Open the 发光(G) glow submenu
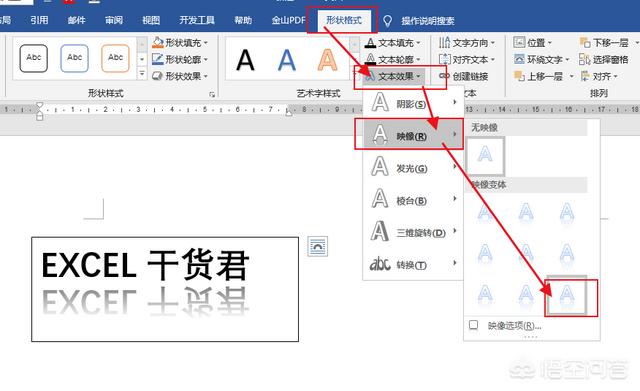The image size is (640, 391). [413, 167]
